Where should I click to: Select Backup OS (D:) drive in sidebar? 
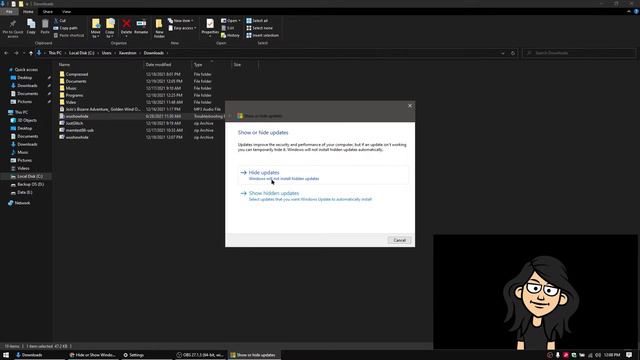(x=30, y=184)
